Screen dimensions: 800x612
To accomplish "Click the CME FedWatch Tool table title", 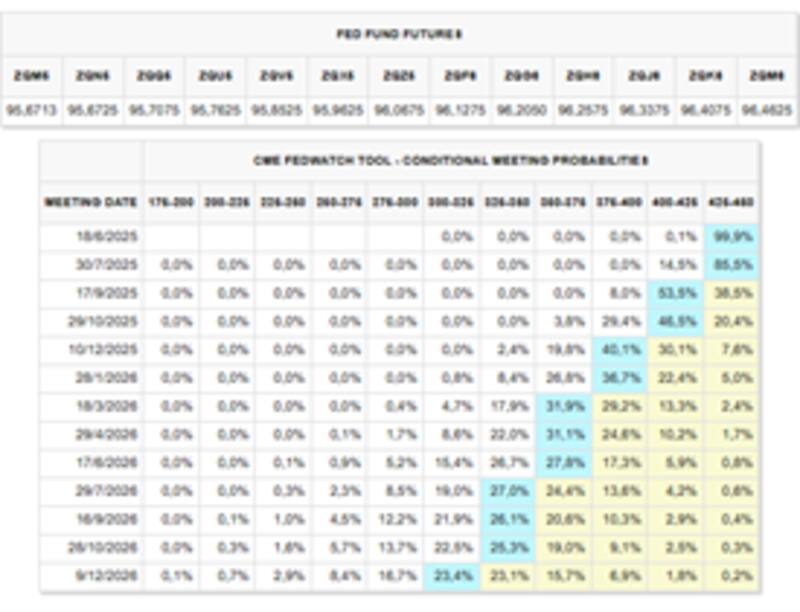I will [x=450, y=160].
